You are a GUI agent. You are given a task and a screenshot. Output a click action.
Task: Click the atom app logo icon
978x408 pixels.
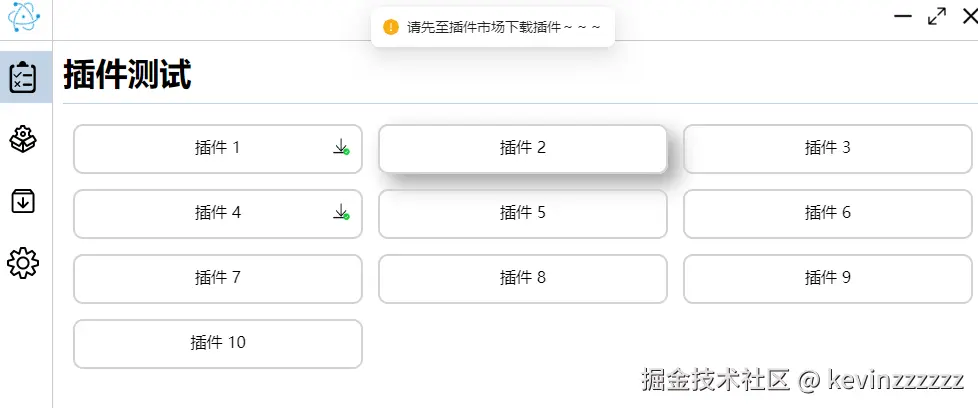(x=24, y=17)
